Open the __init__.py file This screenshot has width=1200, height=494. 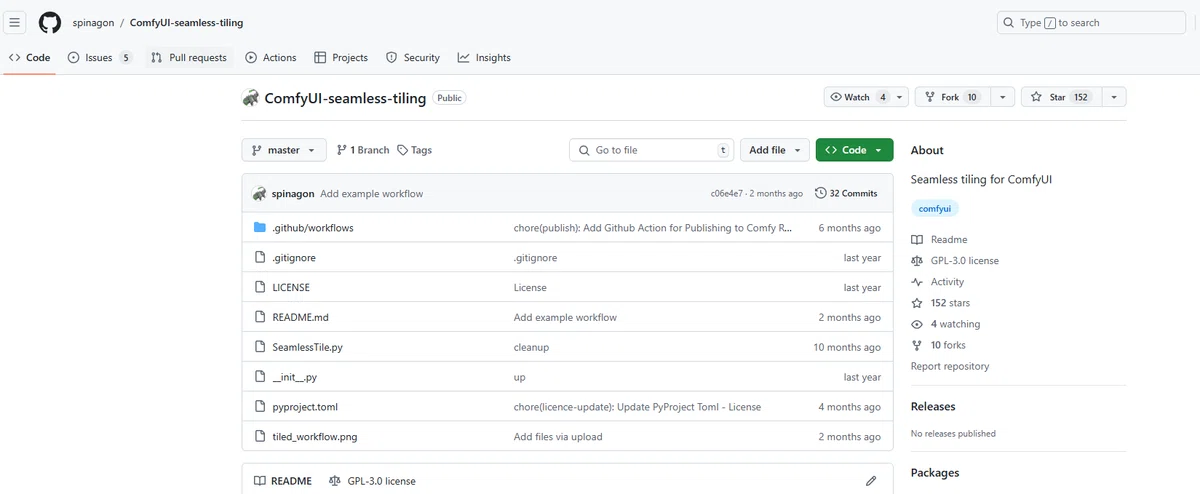(294, 378)
